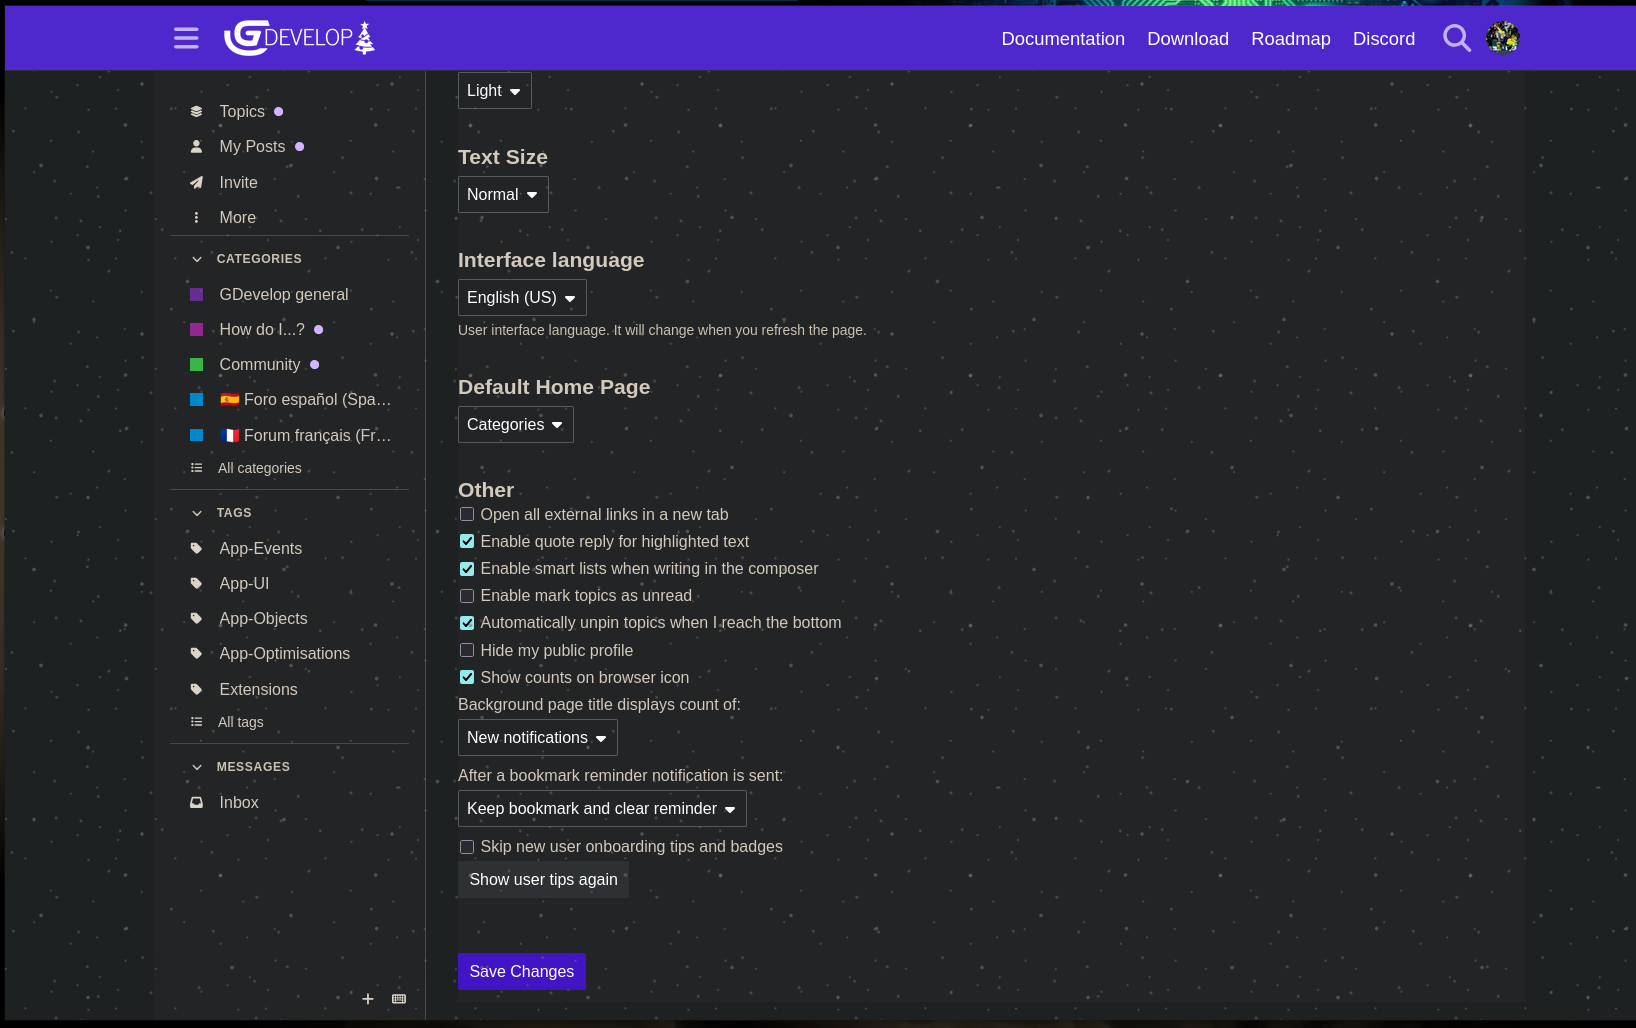Open the Documentation nav link
This screenshot has height=1028, width=1636.
pyautogui.click(x=1062, y=39)
